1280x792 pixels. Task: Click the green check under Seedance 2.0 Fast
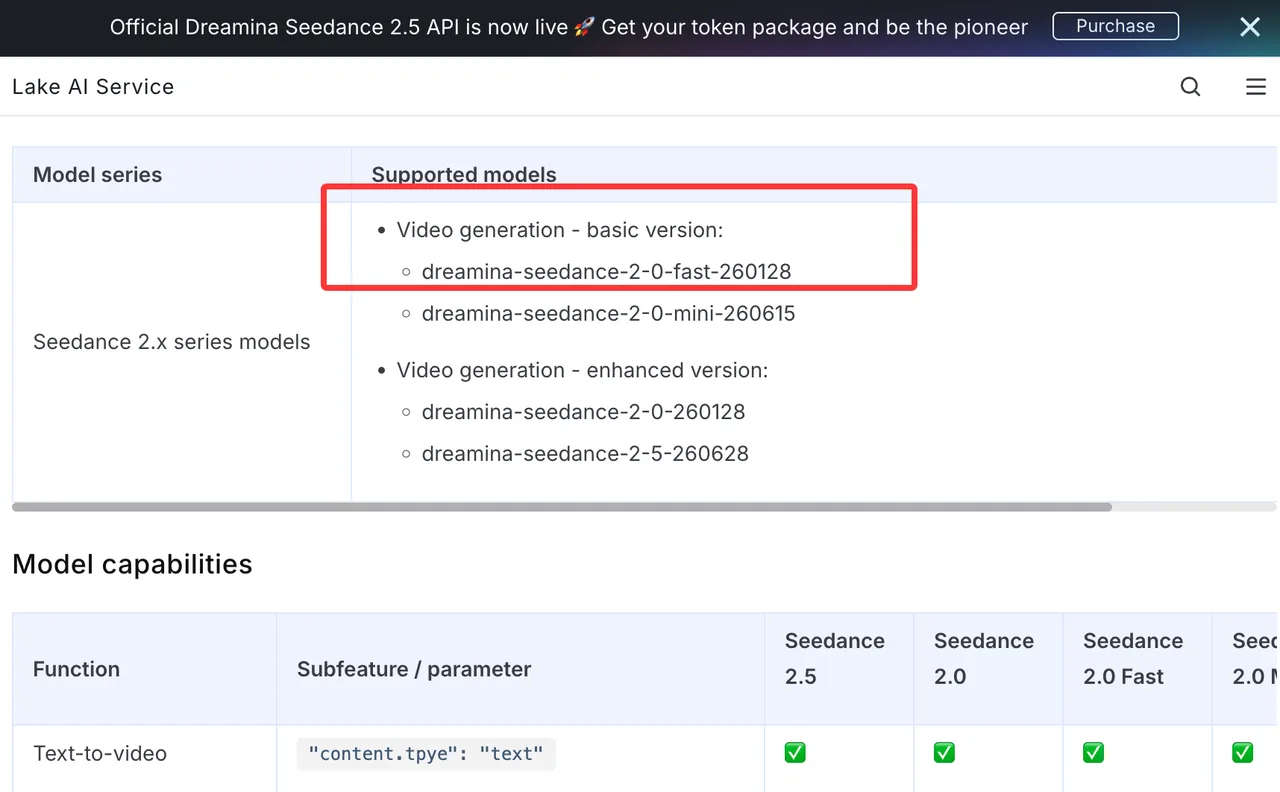[1093, 753]
